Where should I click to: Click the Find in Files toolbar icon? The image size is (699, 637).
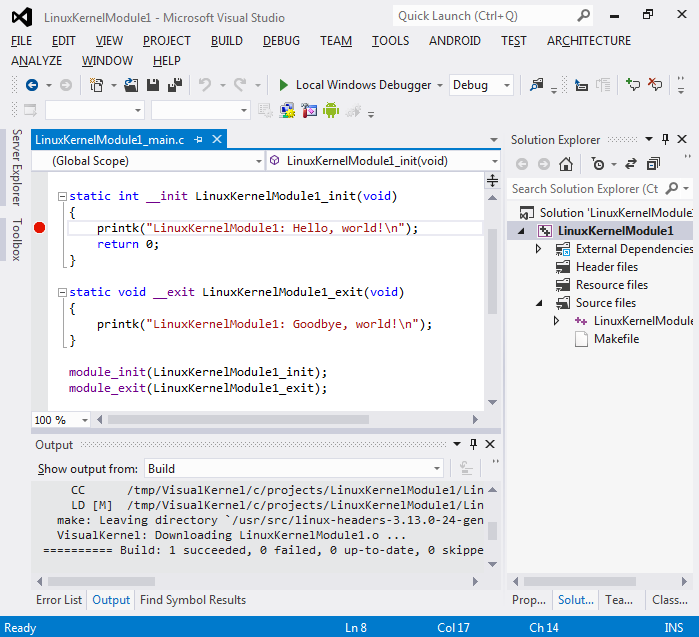(536, 85)
